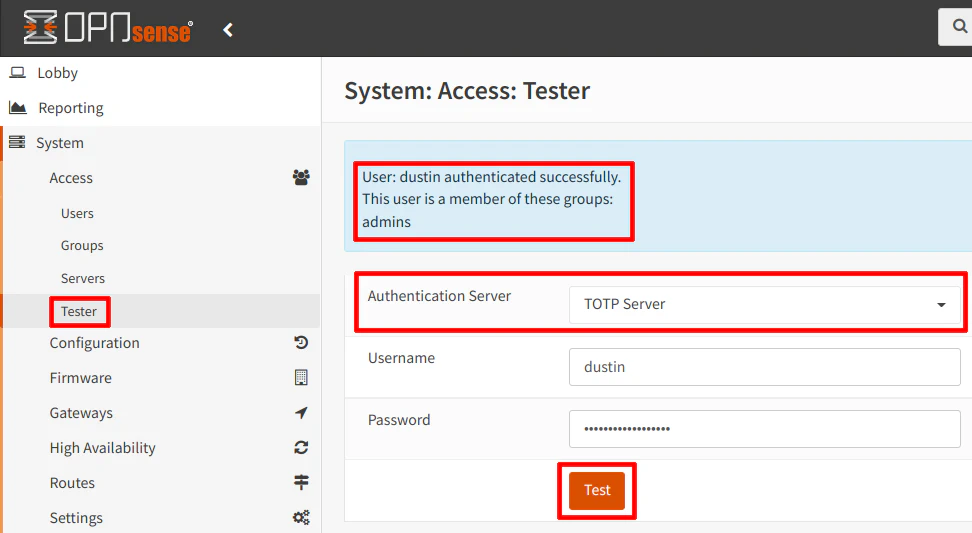Click the 'Username' field label
The image size is (972, 533).
401,358
